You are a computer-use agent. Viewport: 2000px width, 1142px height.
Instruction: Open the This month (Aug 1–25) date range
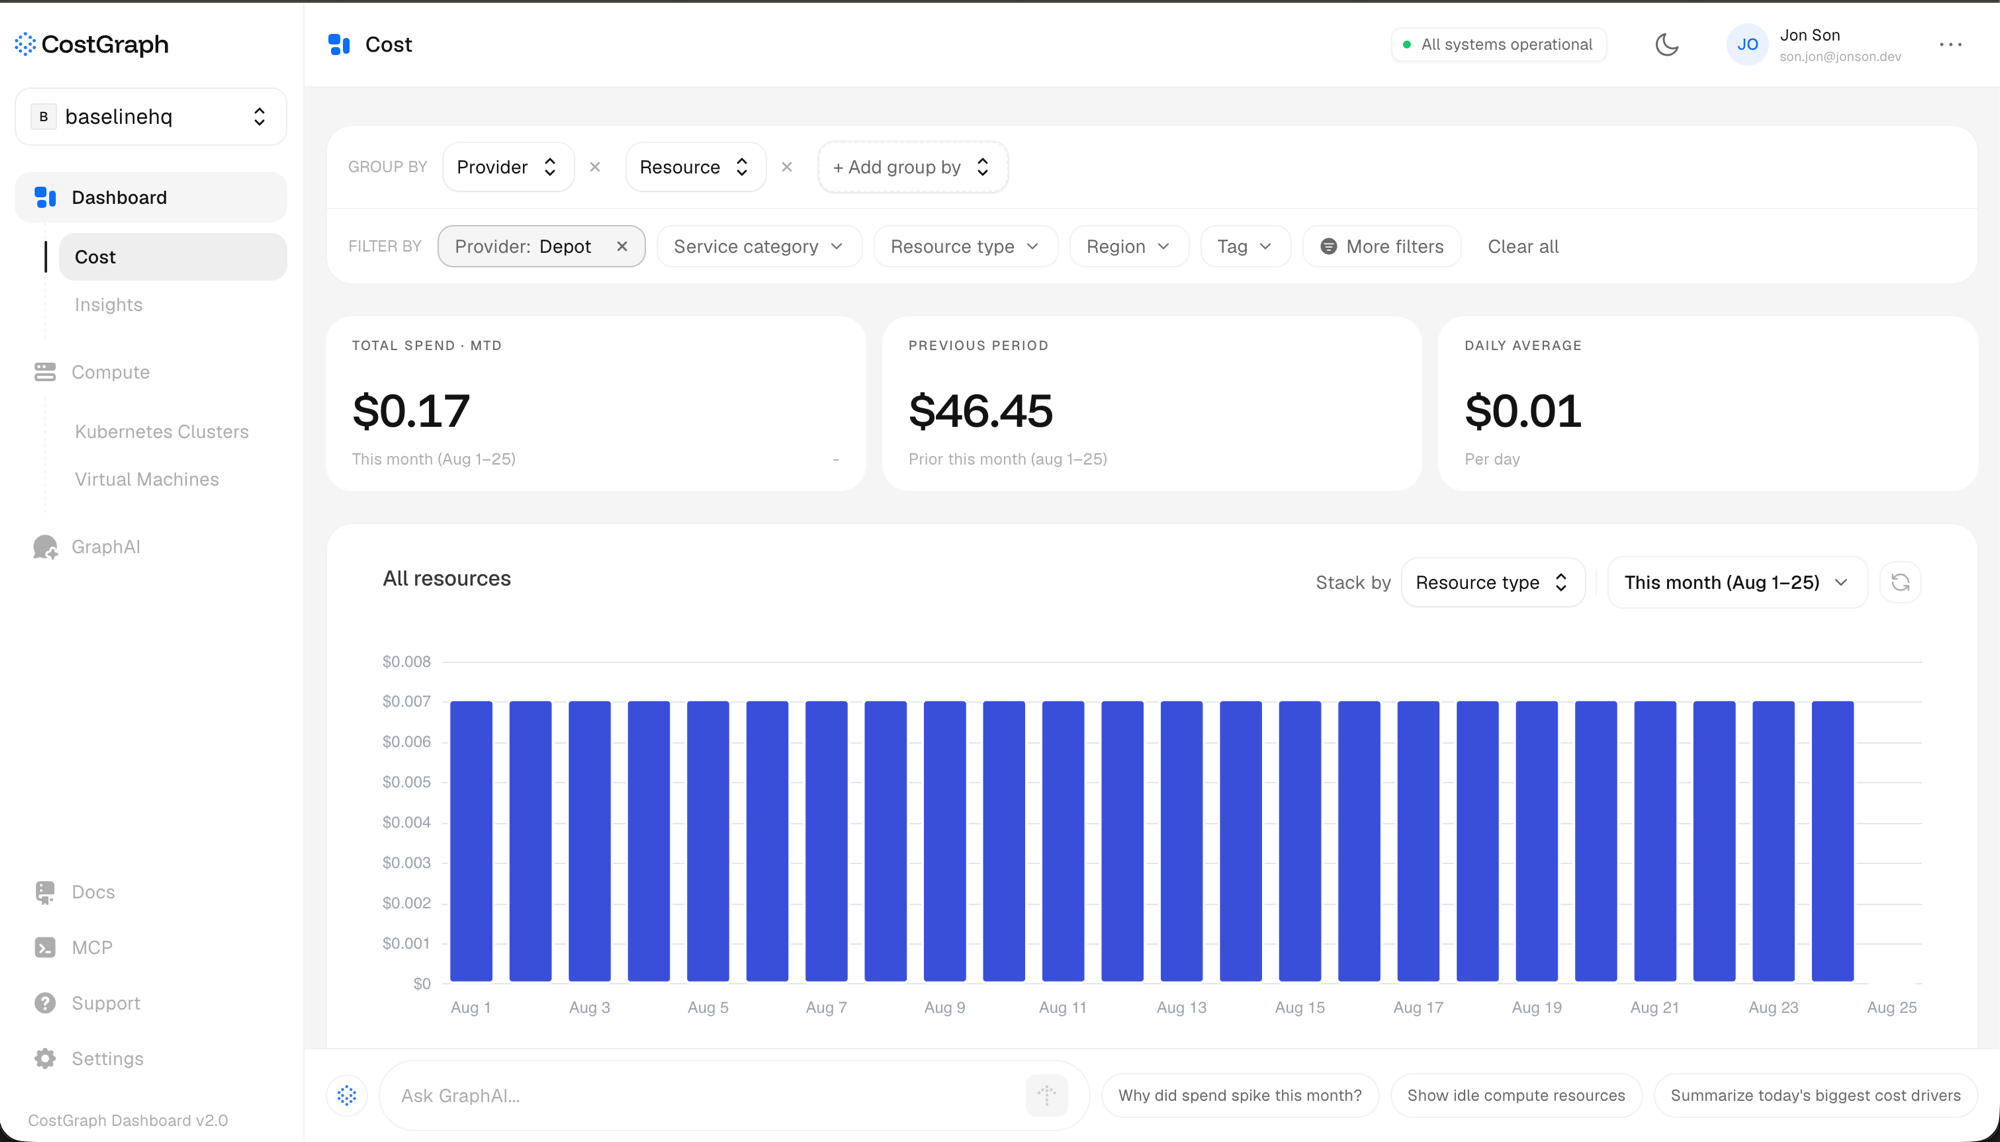point(1737,582)
